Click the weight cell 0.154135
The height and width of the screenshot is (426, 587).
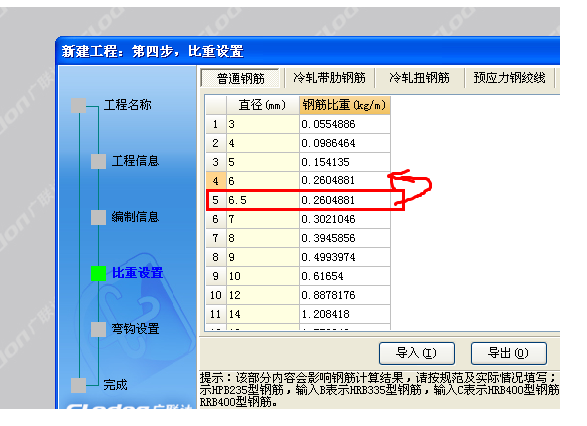click(345, 162)
